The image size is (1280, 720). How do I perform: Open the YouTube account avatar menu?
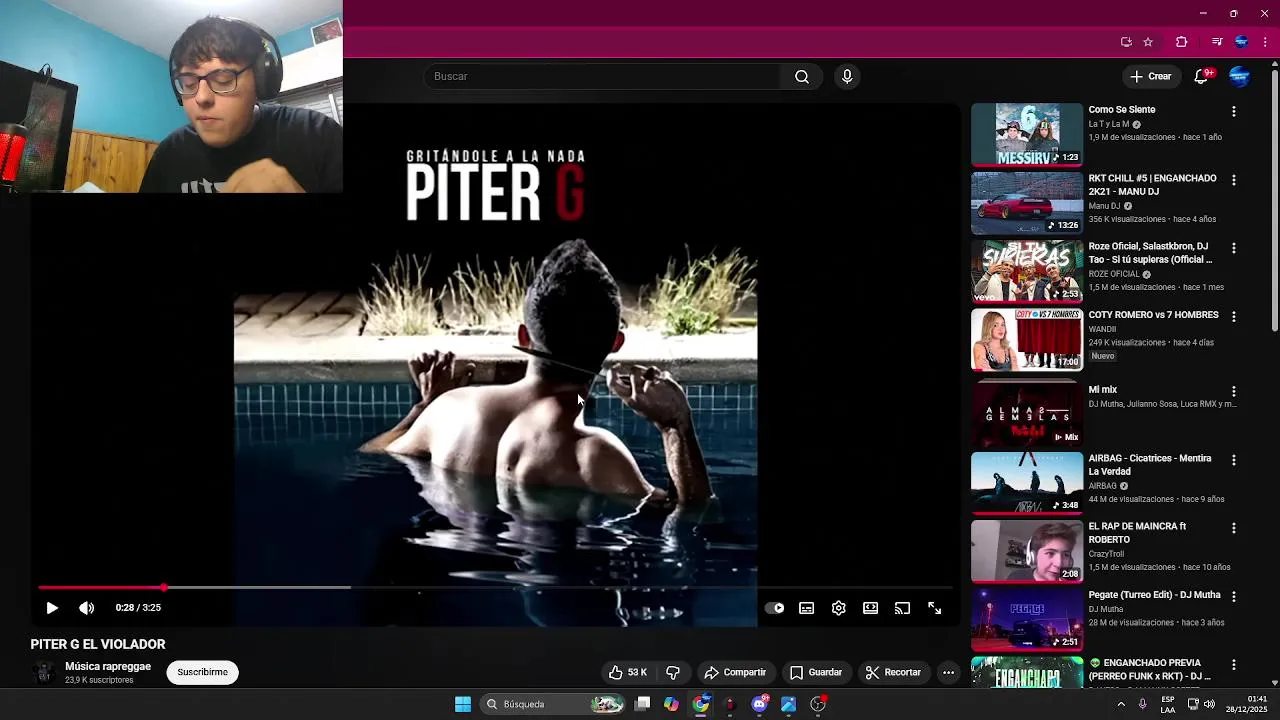pos(1239,77)
